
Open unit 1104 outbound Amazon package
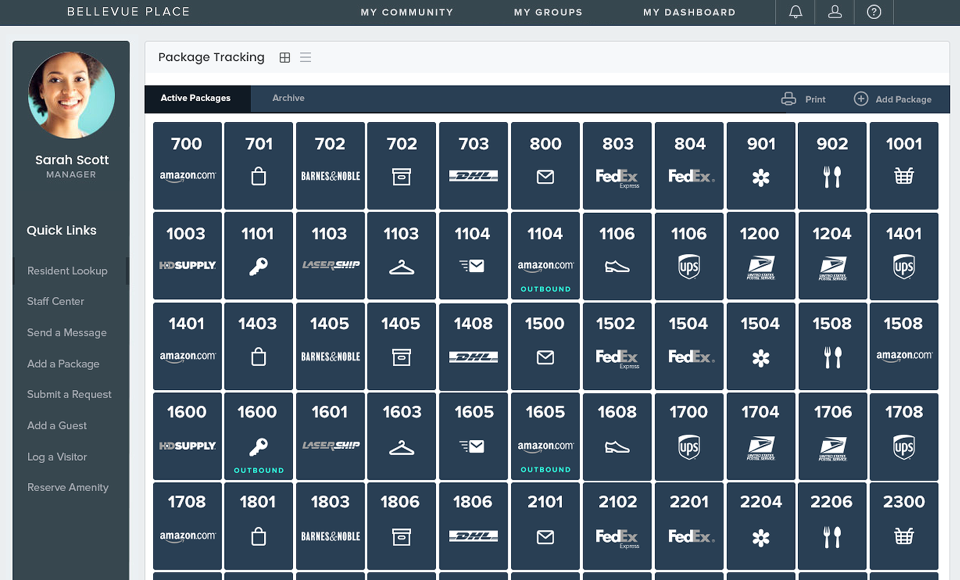coord(545,255)
